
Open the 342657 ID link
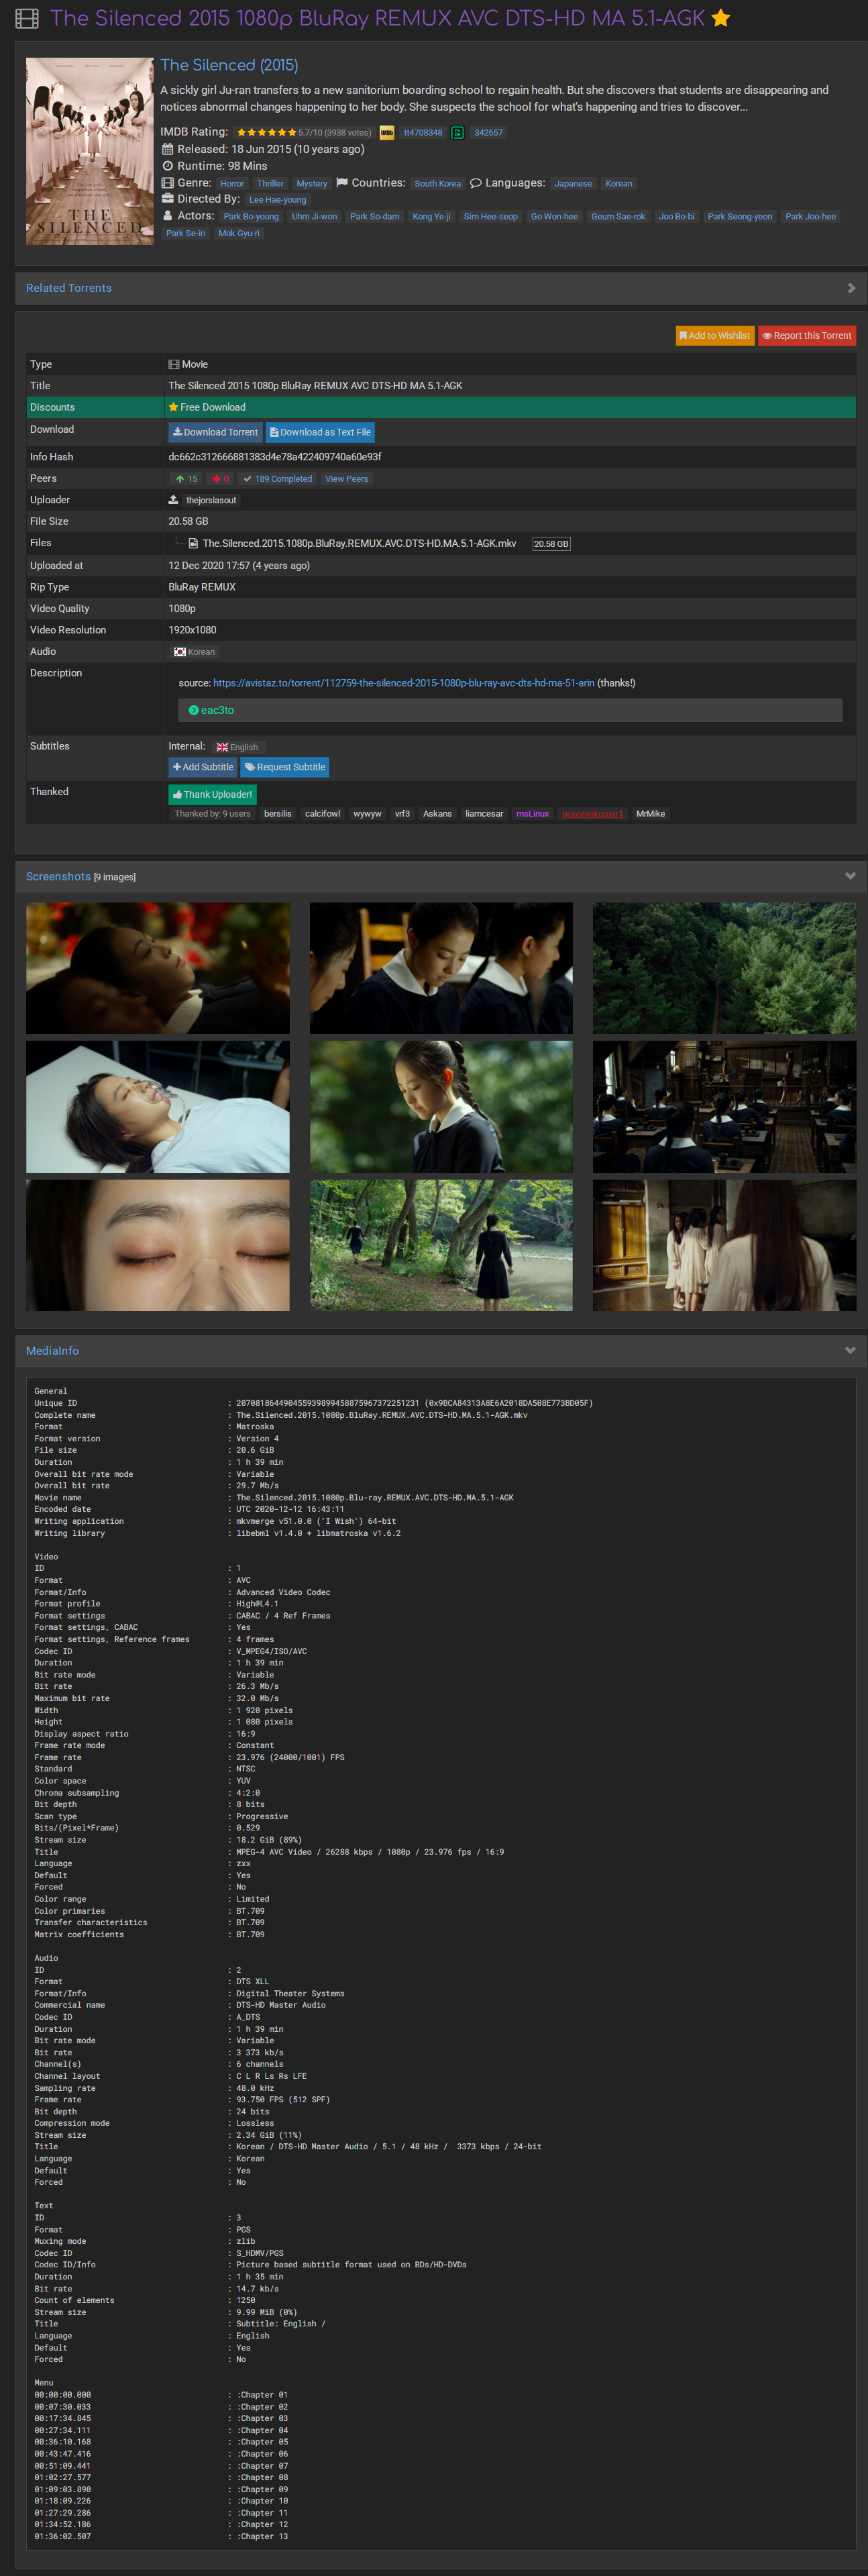coord(488,133)
